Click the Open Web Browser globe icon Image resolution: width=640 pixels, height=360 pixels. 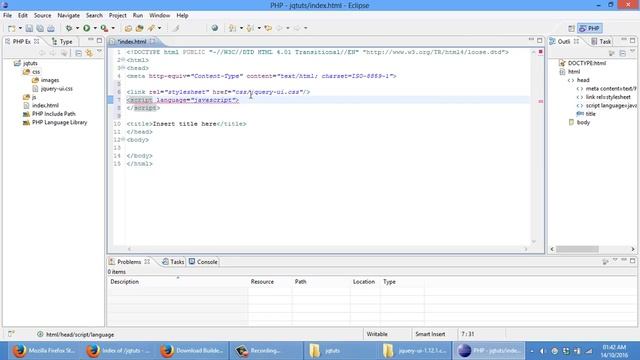pyautogui.click(x=214, y=28)
